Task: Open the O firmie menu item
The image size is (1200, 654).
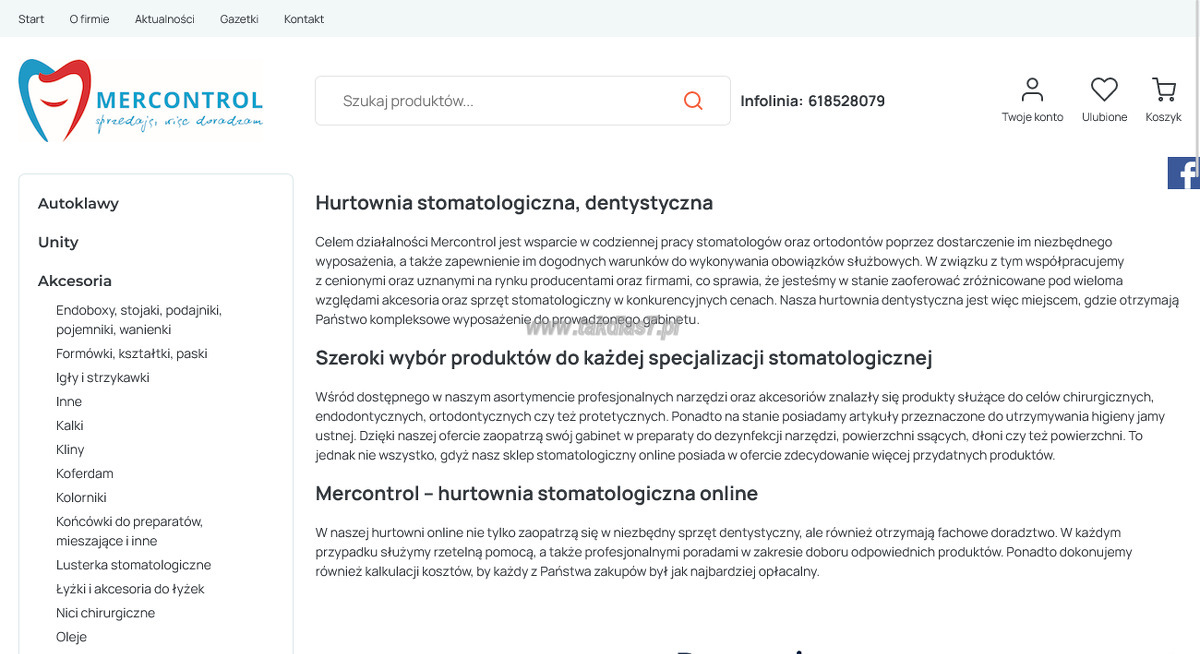Action: coord(90,19)
